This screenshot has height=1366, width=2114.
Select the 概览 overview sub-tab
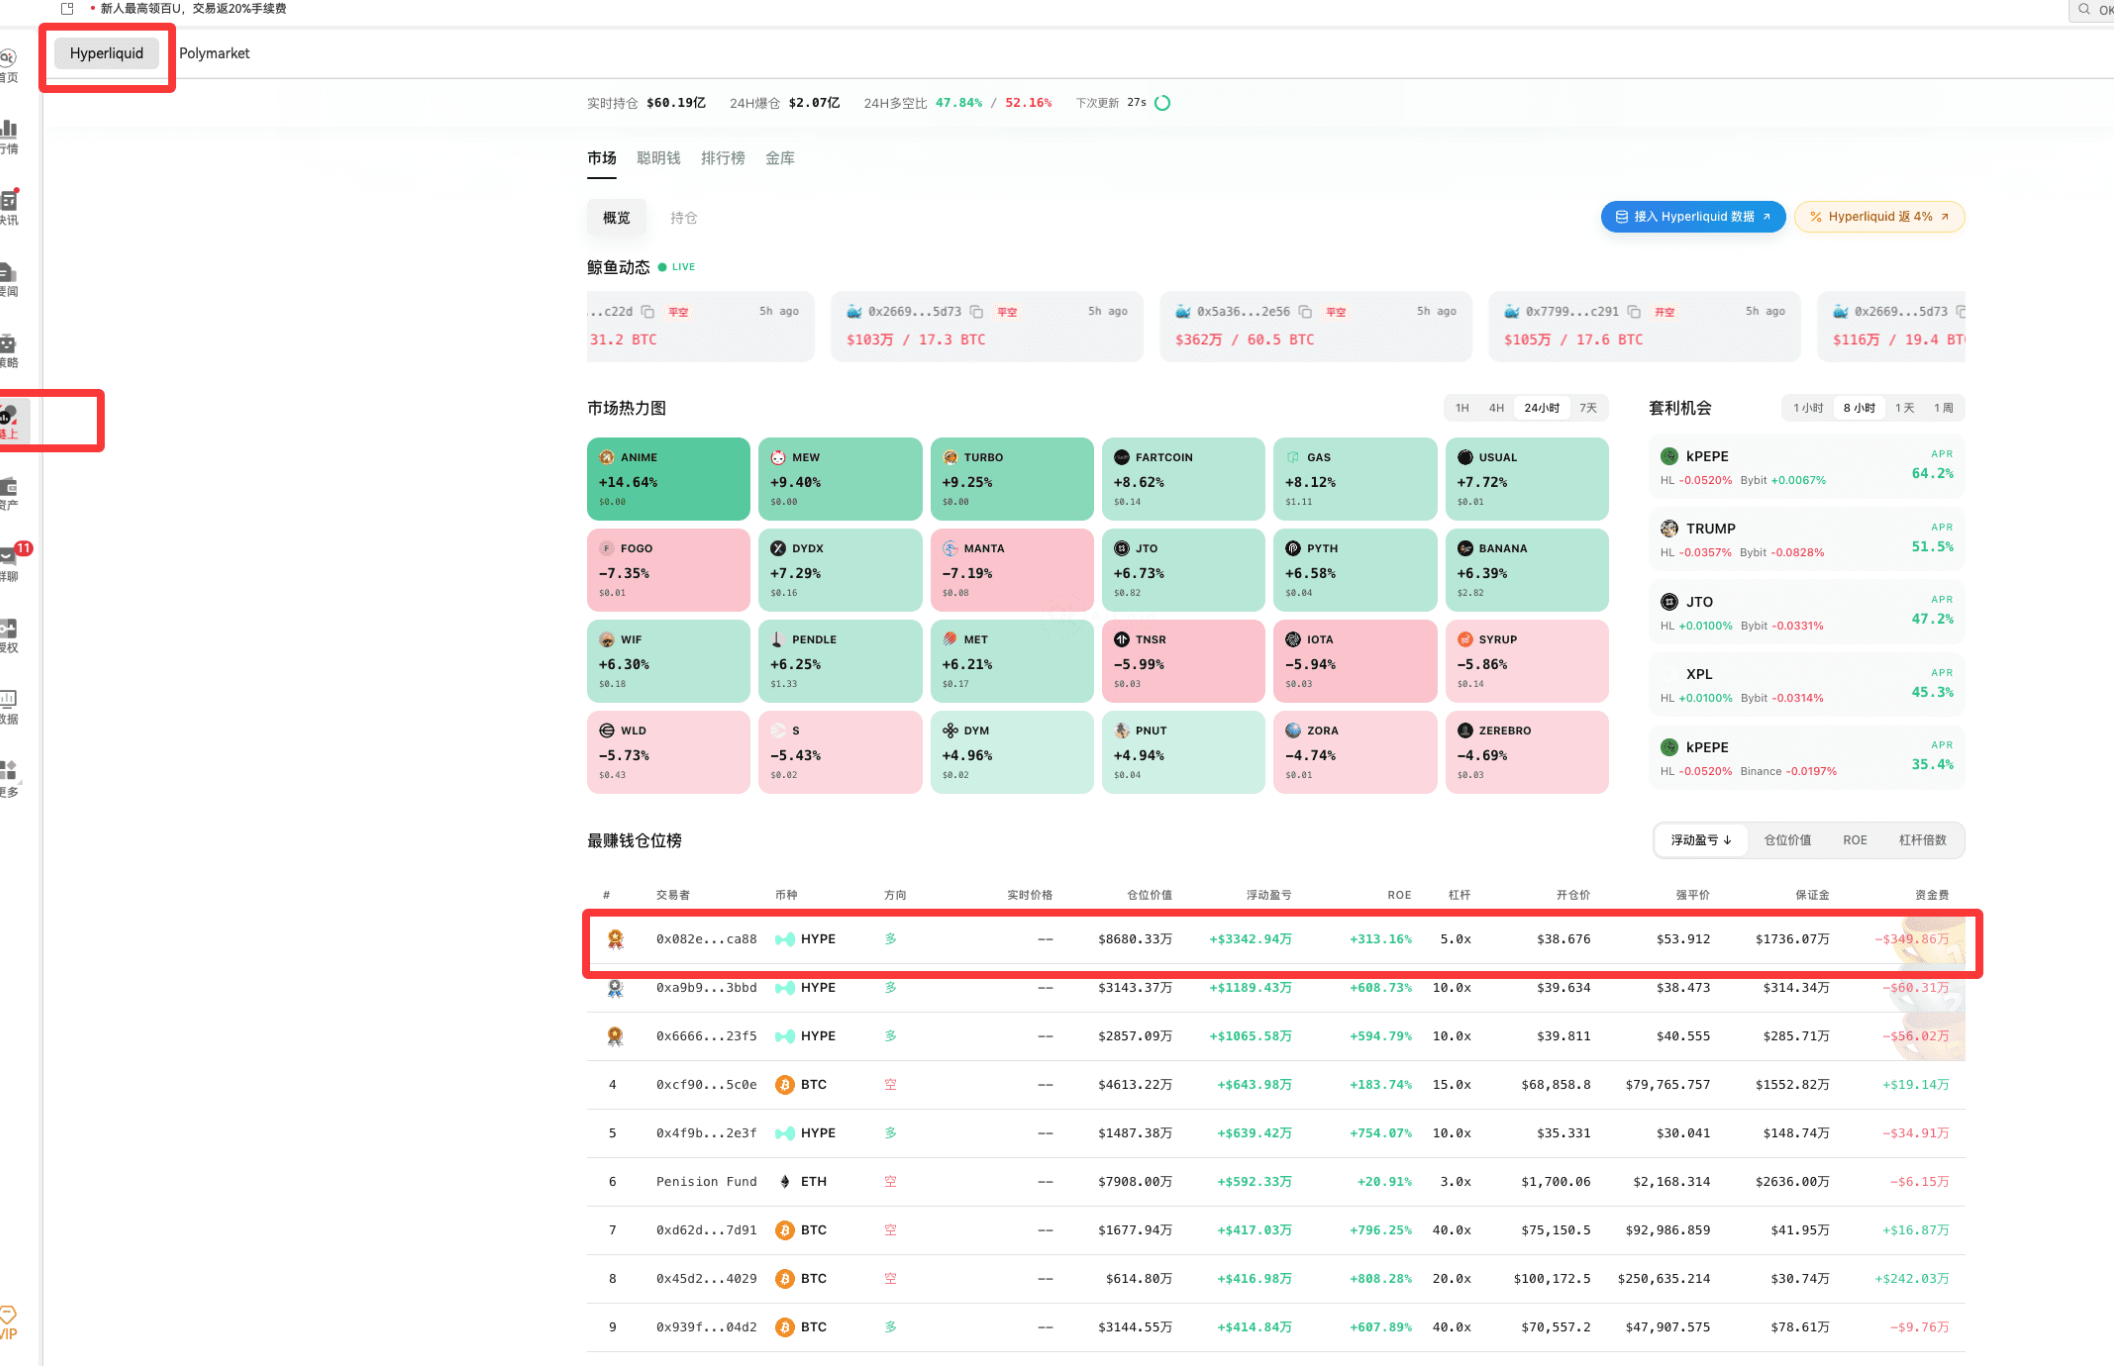click(x=616, y=218)
